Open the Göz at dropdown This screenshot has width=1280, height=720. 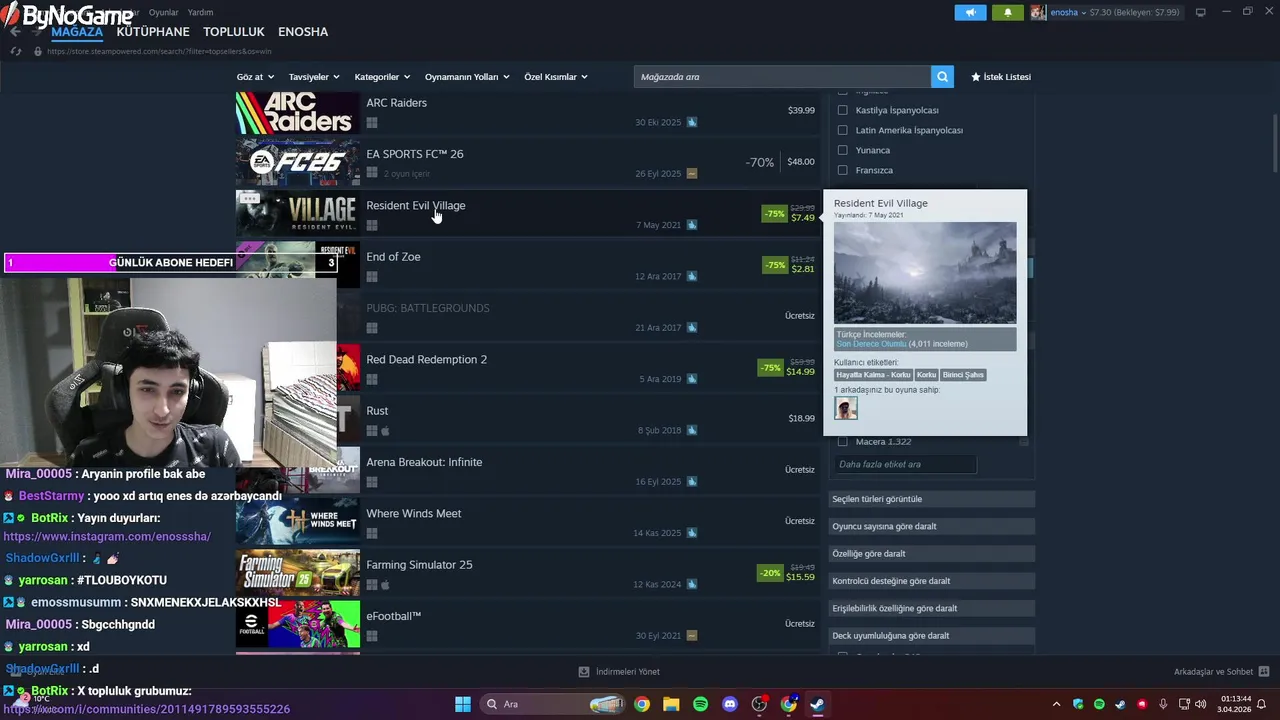[x=254, y=77]
